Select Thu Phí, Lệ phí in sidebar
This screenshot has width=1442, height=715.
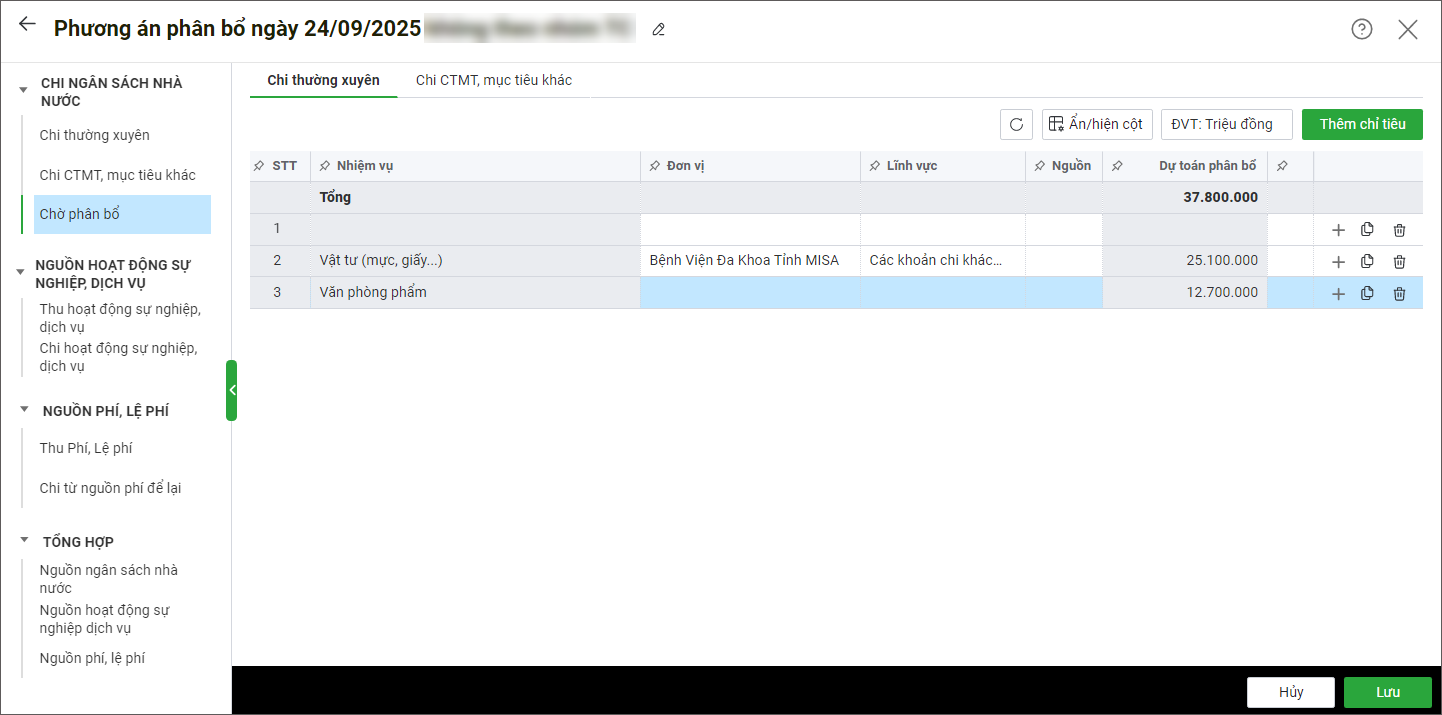click(x=86, y=448)
